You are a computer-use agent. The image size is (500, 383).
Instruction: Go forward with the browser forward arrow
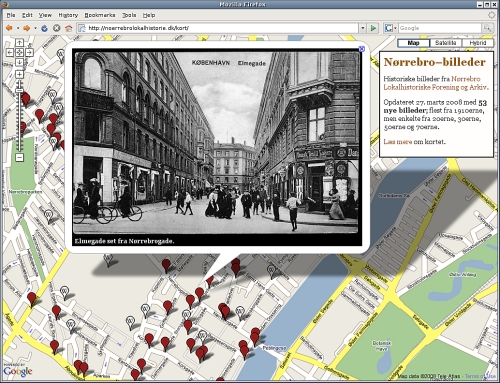click(26, 28)
